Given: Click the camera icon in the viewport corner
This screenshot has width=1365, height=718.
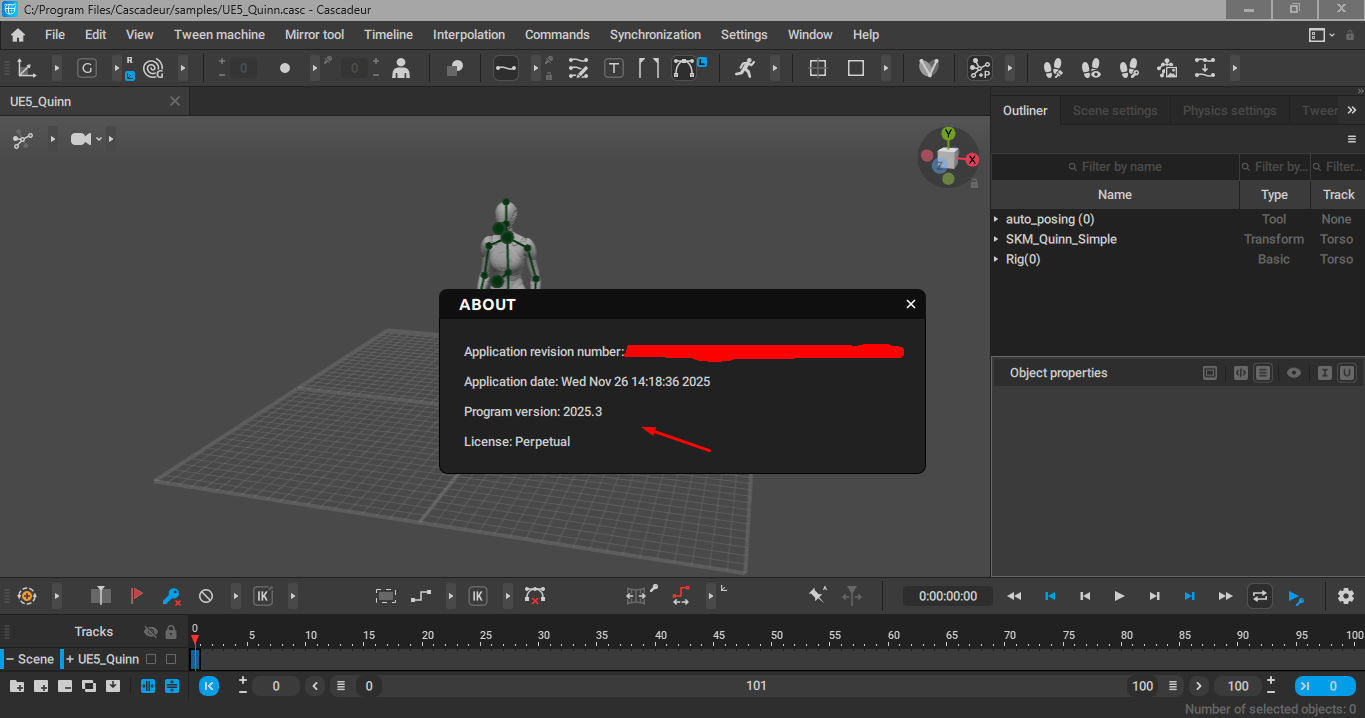Looking at the screenshot, I should pos(81,139).
